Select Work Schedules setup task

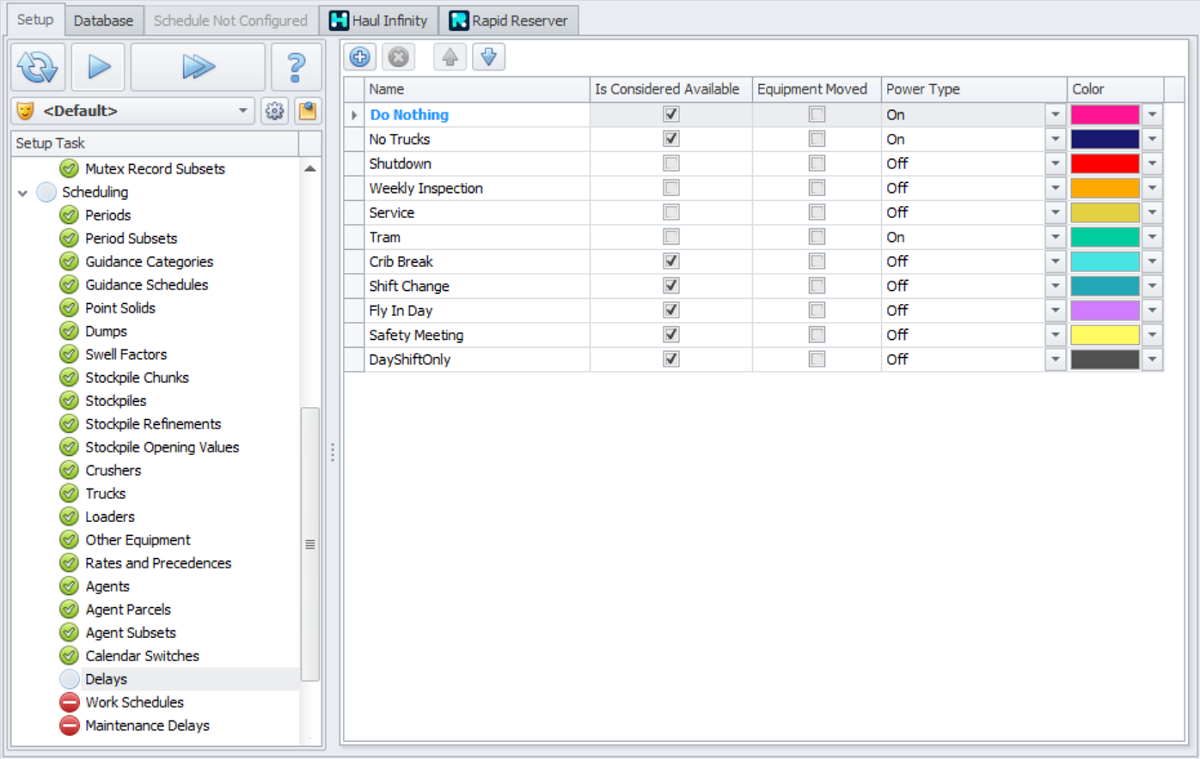pos(134,702)
